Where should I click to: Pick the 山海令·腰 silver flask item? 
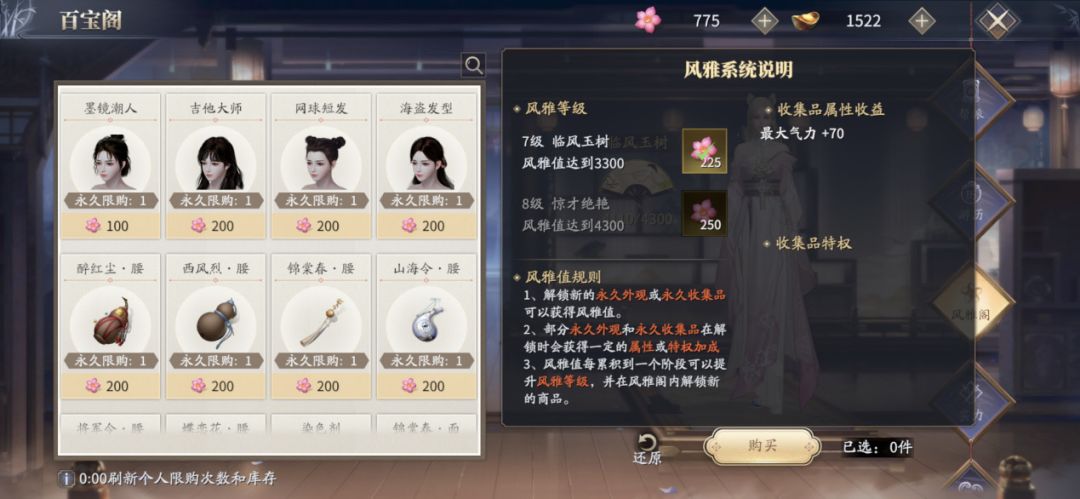point(426,326)
